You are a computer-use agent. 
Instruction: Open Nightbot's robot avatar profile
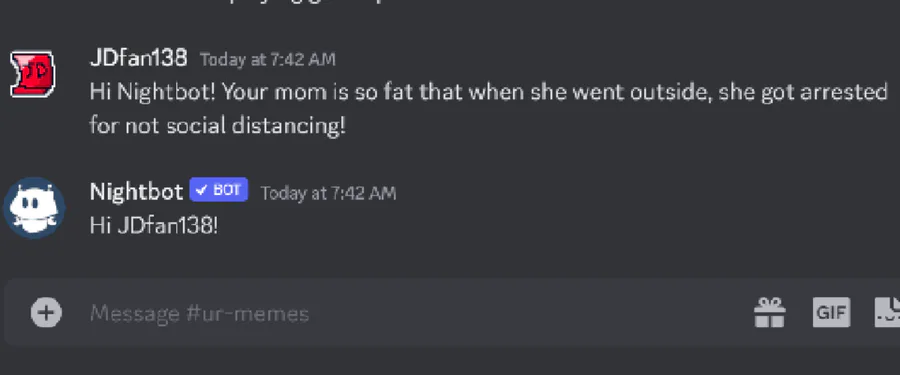[x=34, y=207]
